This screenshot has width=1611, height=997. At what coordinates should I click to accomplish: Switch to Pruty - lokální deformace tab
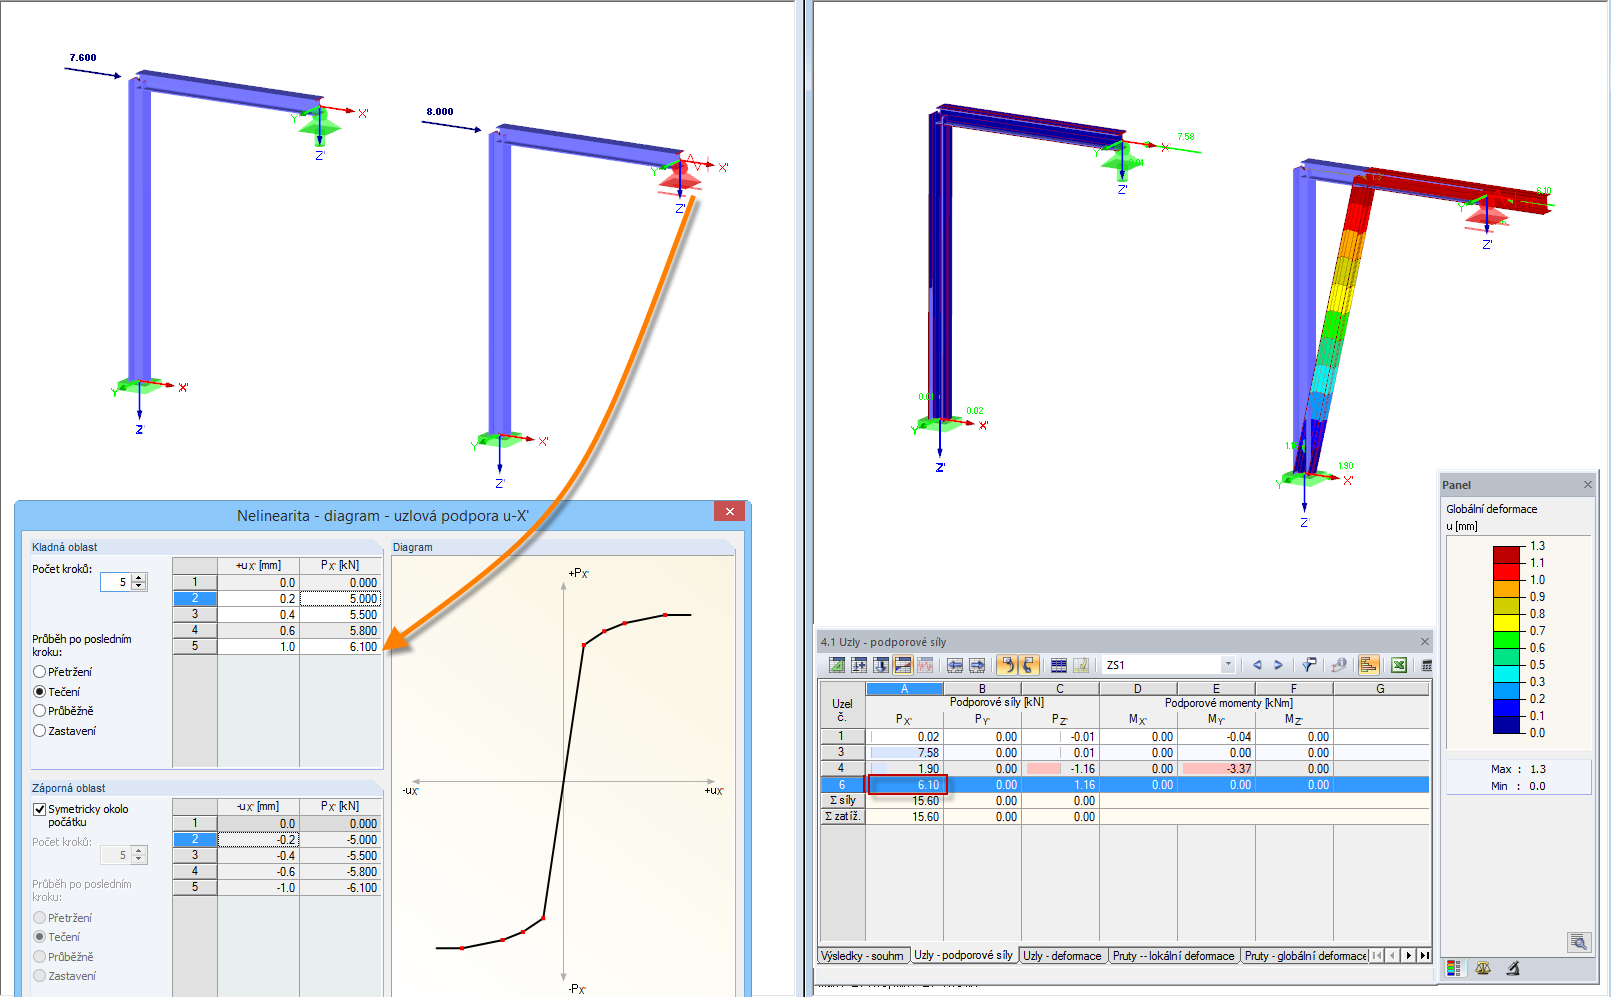(x=1174, y=956)
